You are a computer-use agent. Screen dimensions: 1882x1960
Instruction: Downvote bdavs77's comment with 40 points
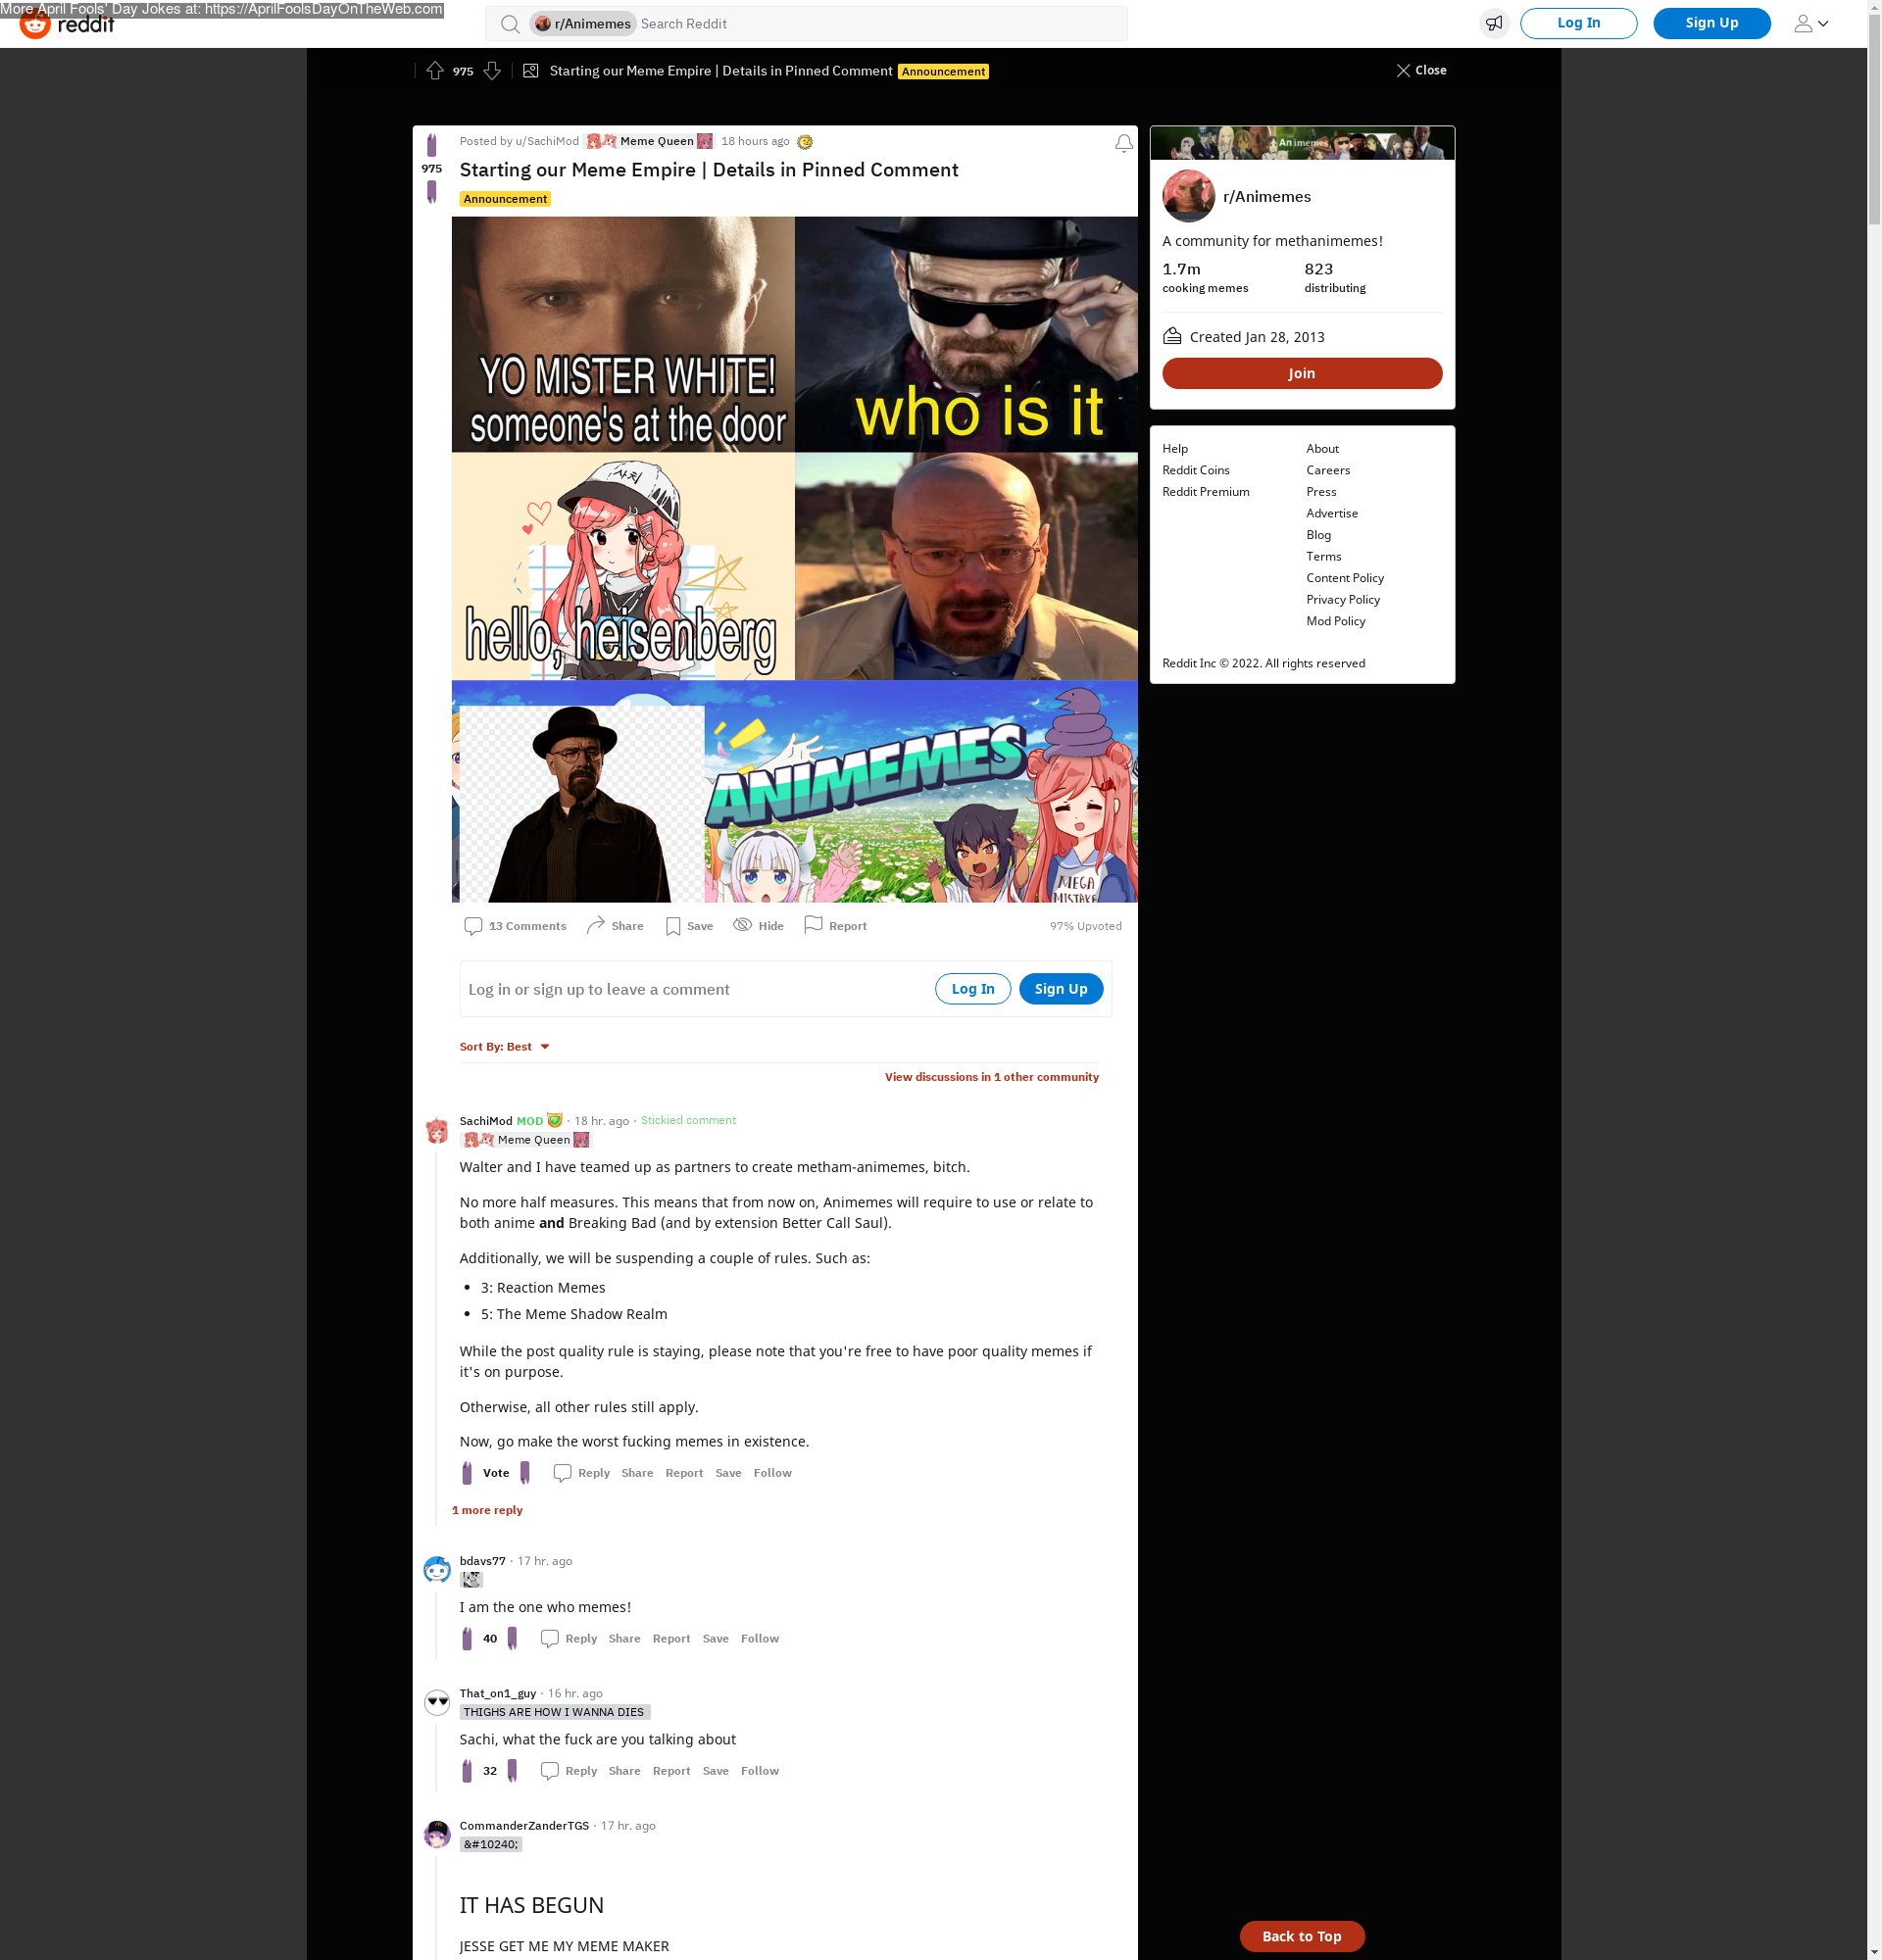coord(512,1639)
